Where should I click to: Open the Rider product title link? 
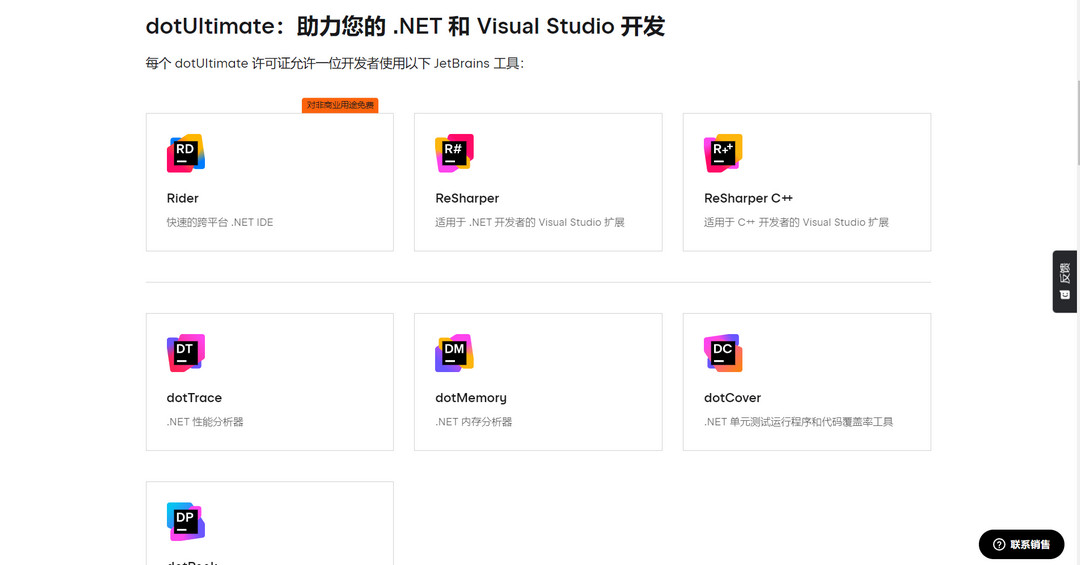[183, 198]
